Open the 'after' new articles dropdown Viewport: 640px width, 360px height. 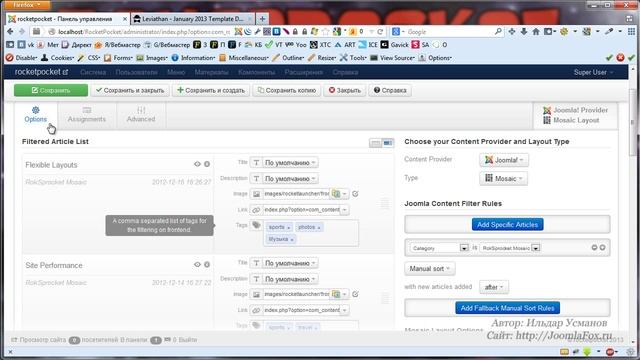pos(494,287)
